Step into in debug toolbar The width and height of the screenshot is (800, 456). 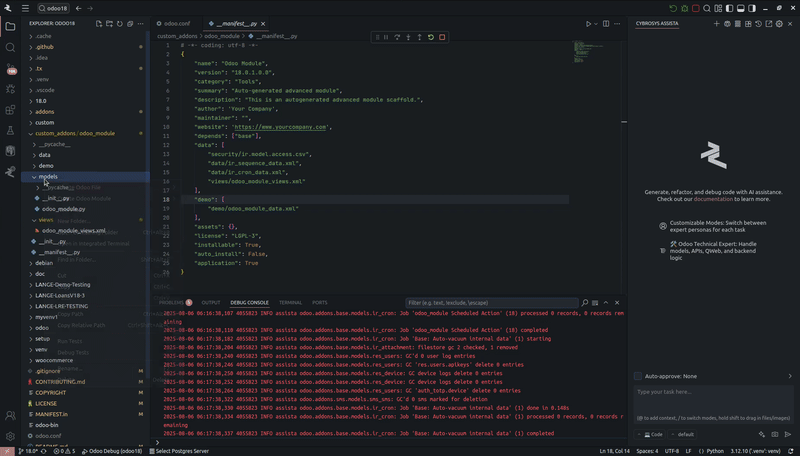[x=408, y=37]
